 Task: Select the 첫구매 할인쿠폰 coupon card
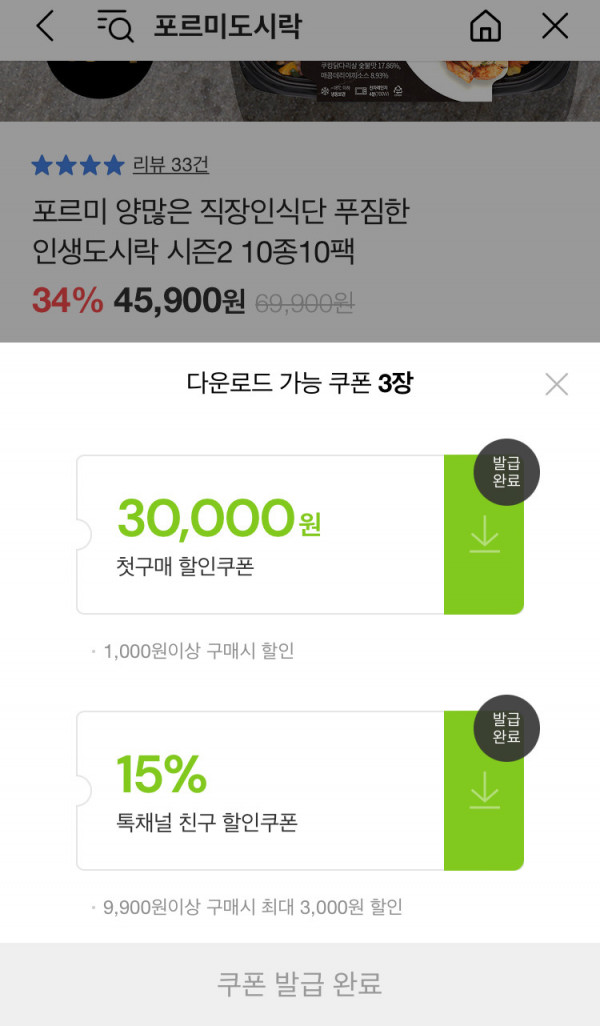[x=260, y=535]
